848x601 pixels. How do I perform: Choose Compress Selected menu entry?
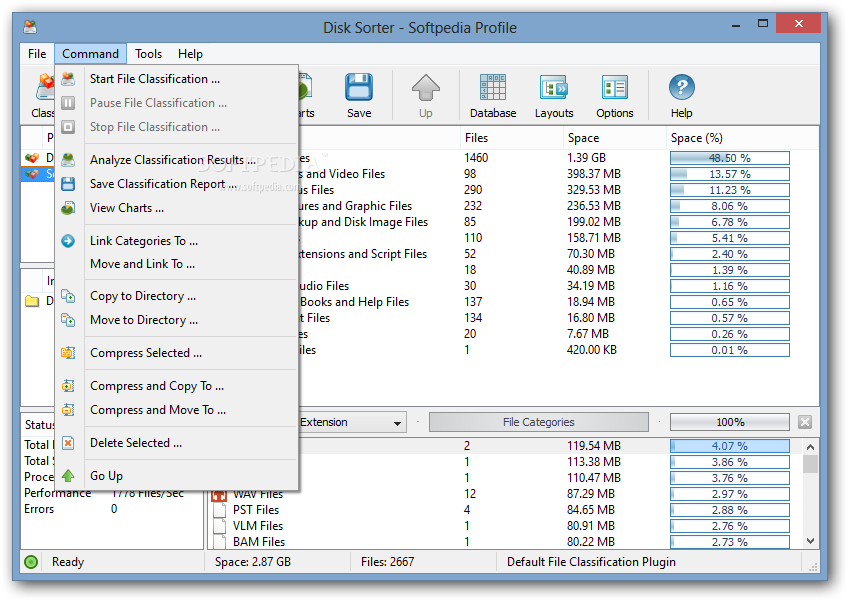[x=177, y=353]
